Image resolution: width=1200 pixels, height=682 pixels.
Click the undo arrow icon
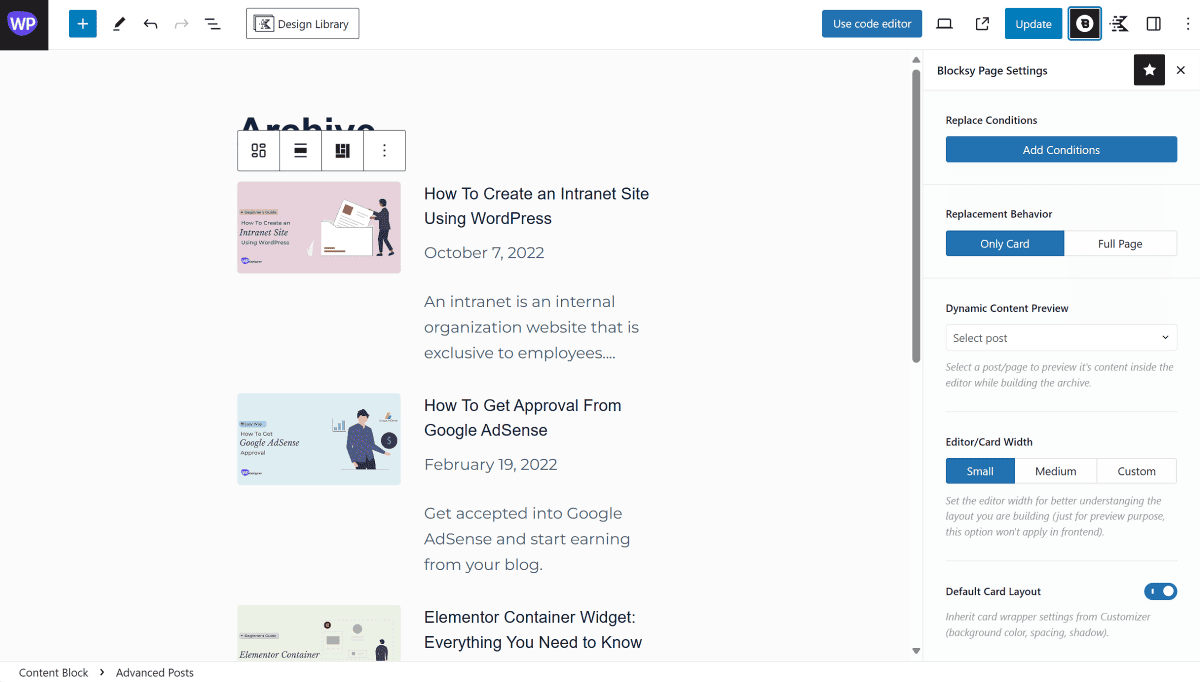click(150, 24)
